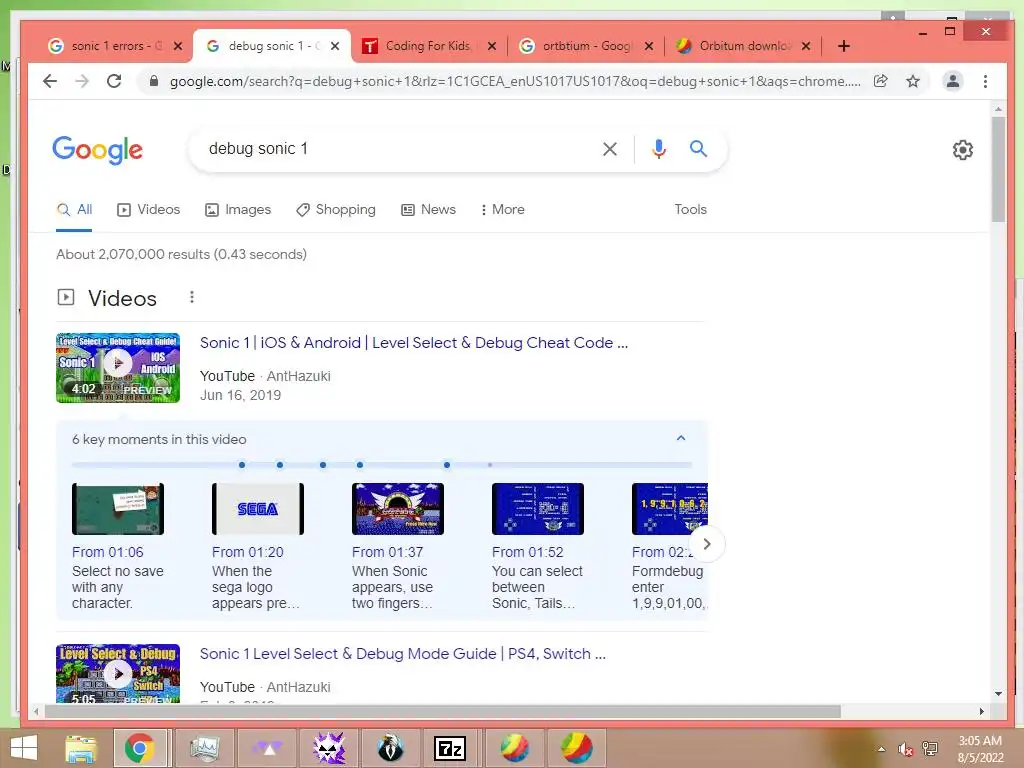Select the Images search filter
Screen dimensions: 1024x768
(238, 210)
